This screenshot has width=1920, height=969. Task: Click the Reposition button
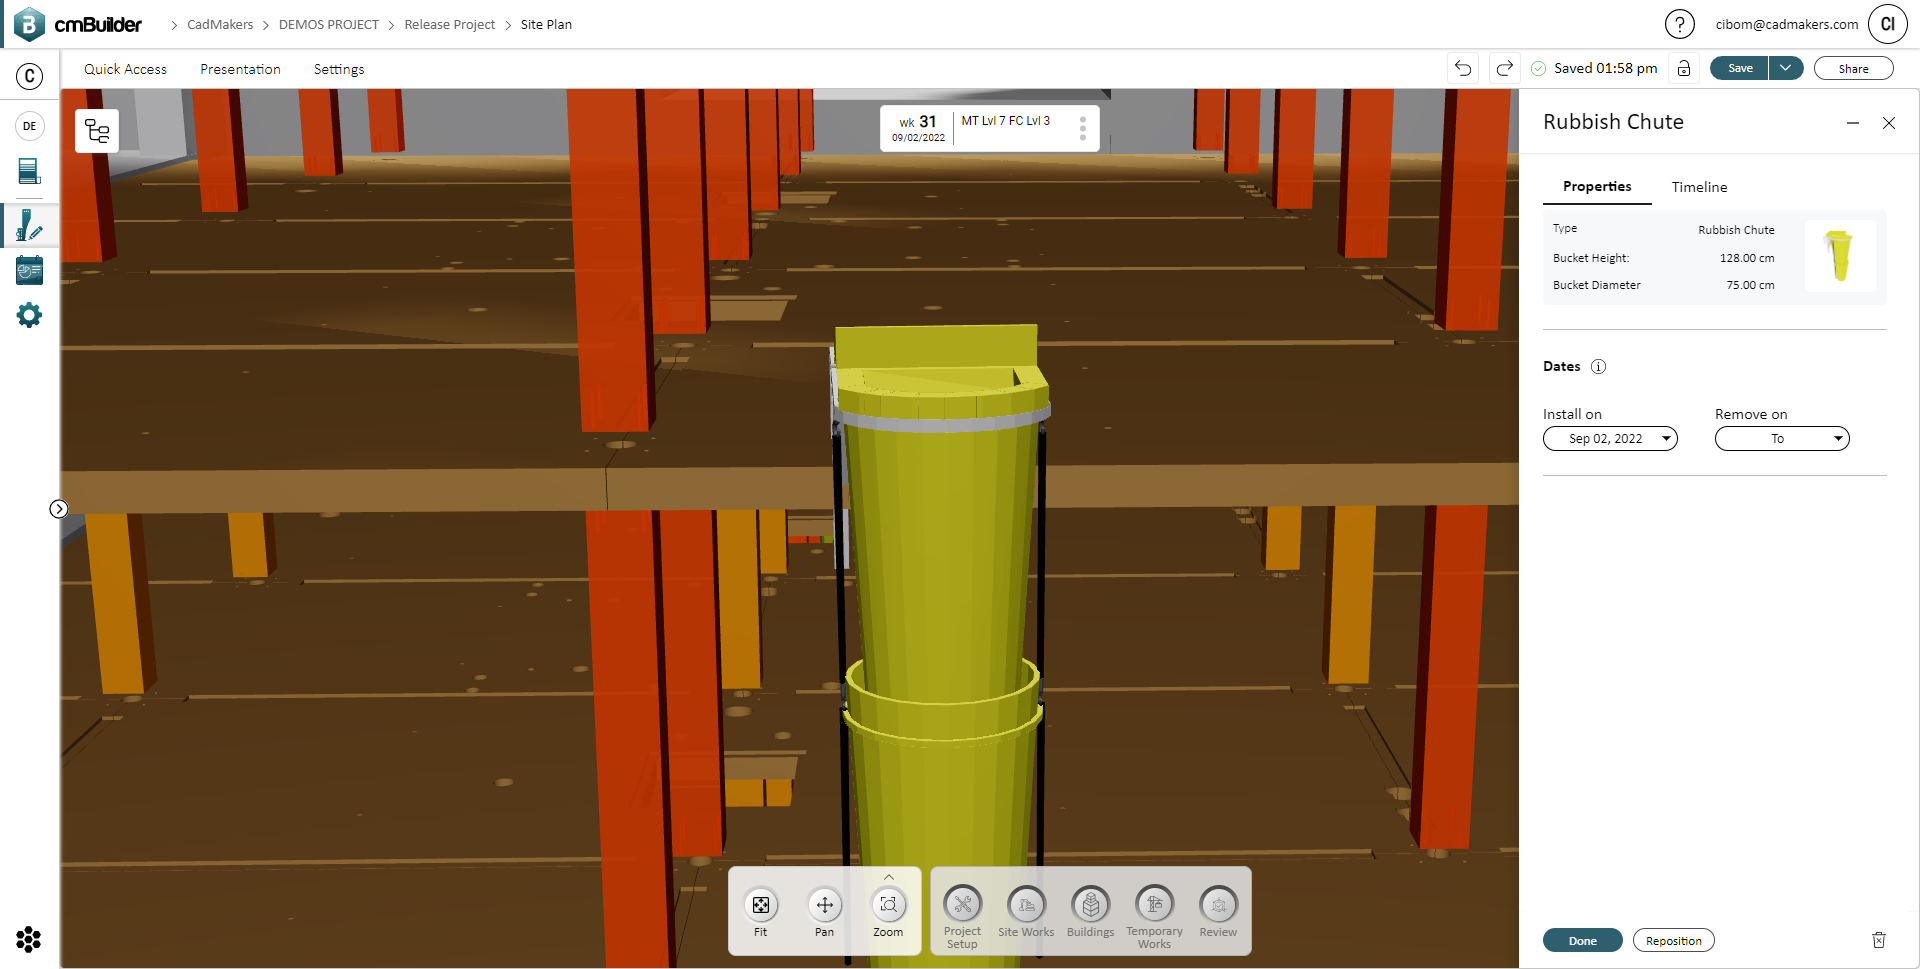1673,940
